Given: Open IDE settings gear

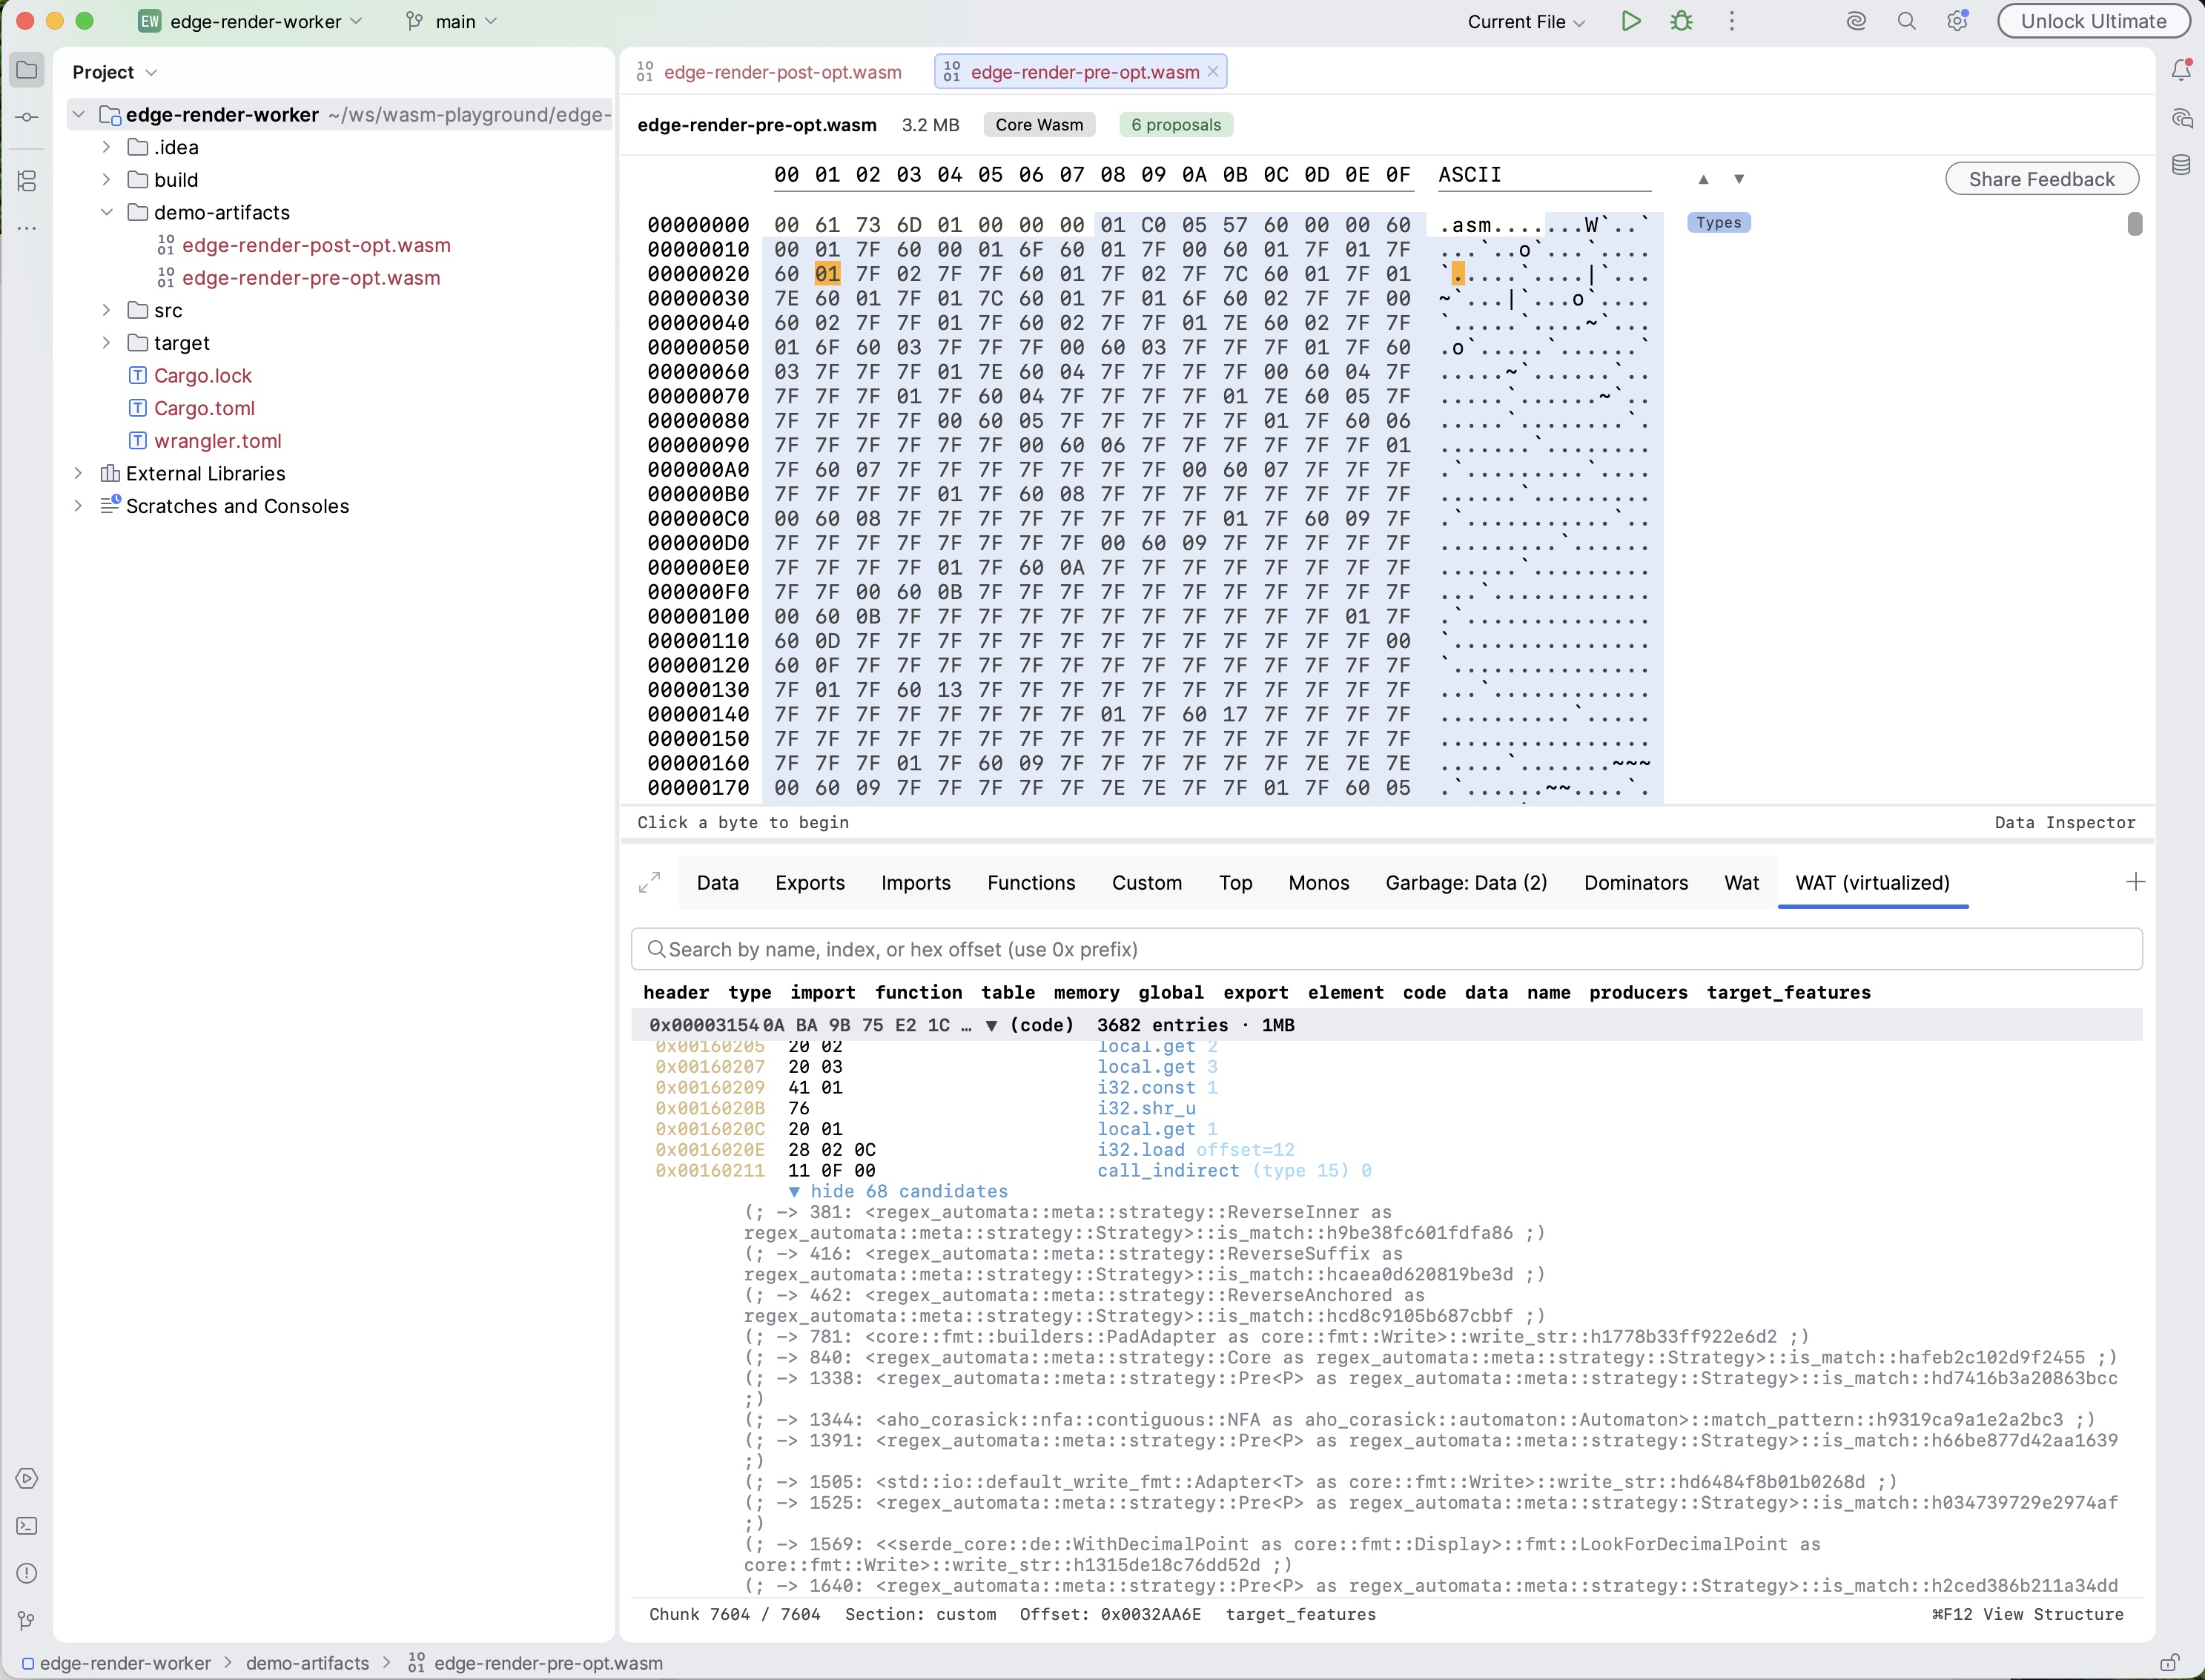Looking at the screenshot, I should (1957, 21).
